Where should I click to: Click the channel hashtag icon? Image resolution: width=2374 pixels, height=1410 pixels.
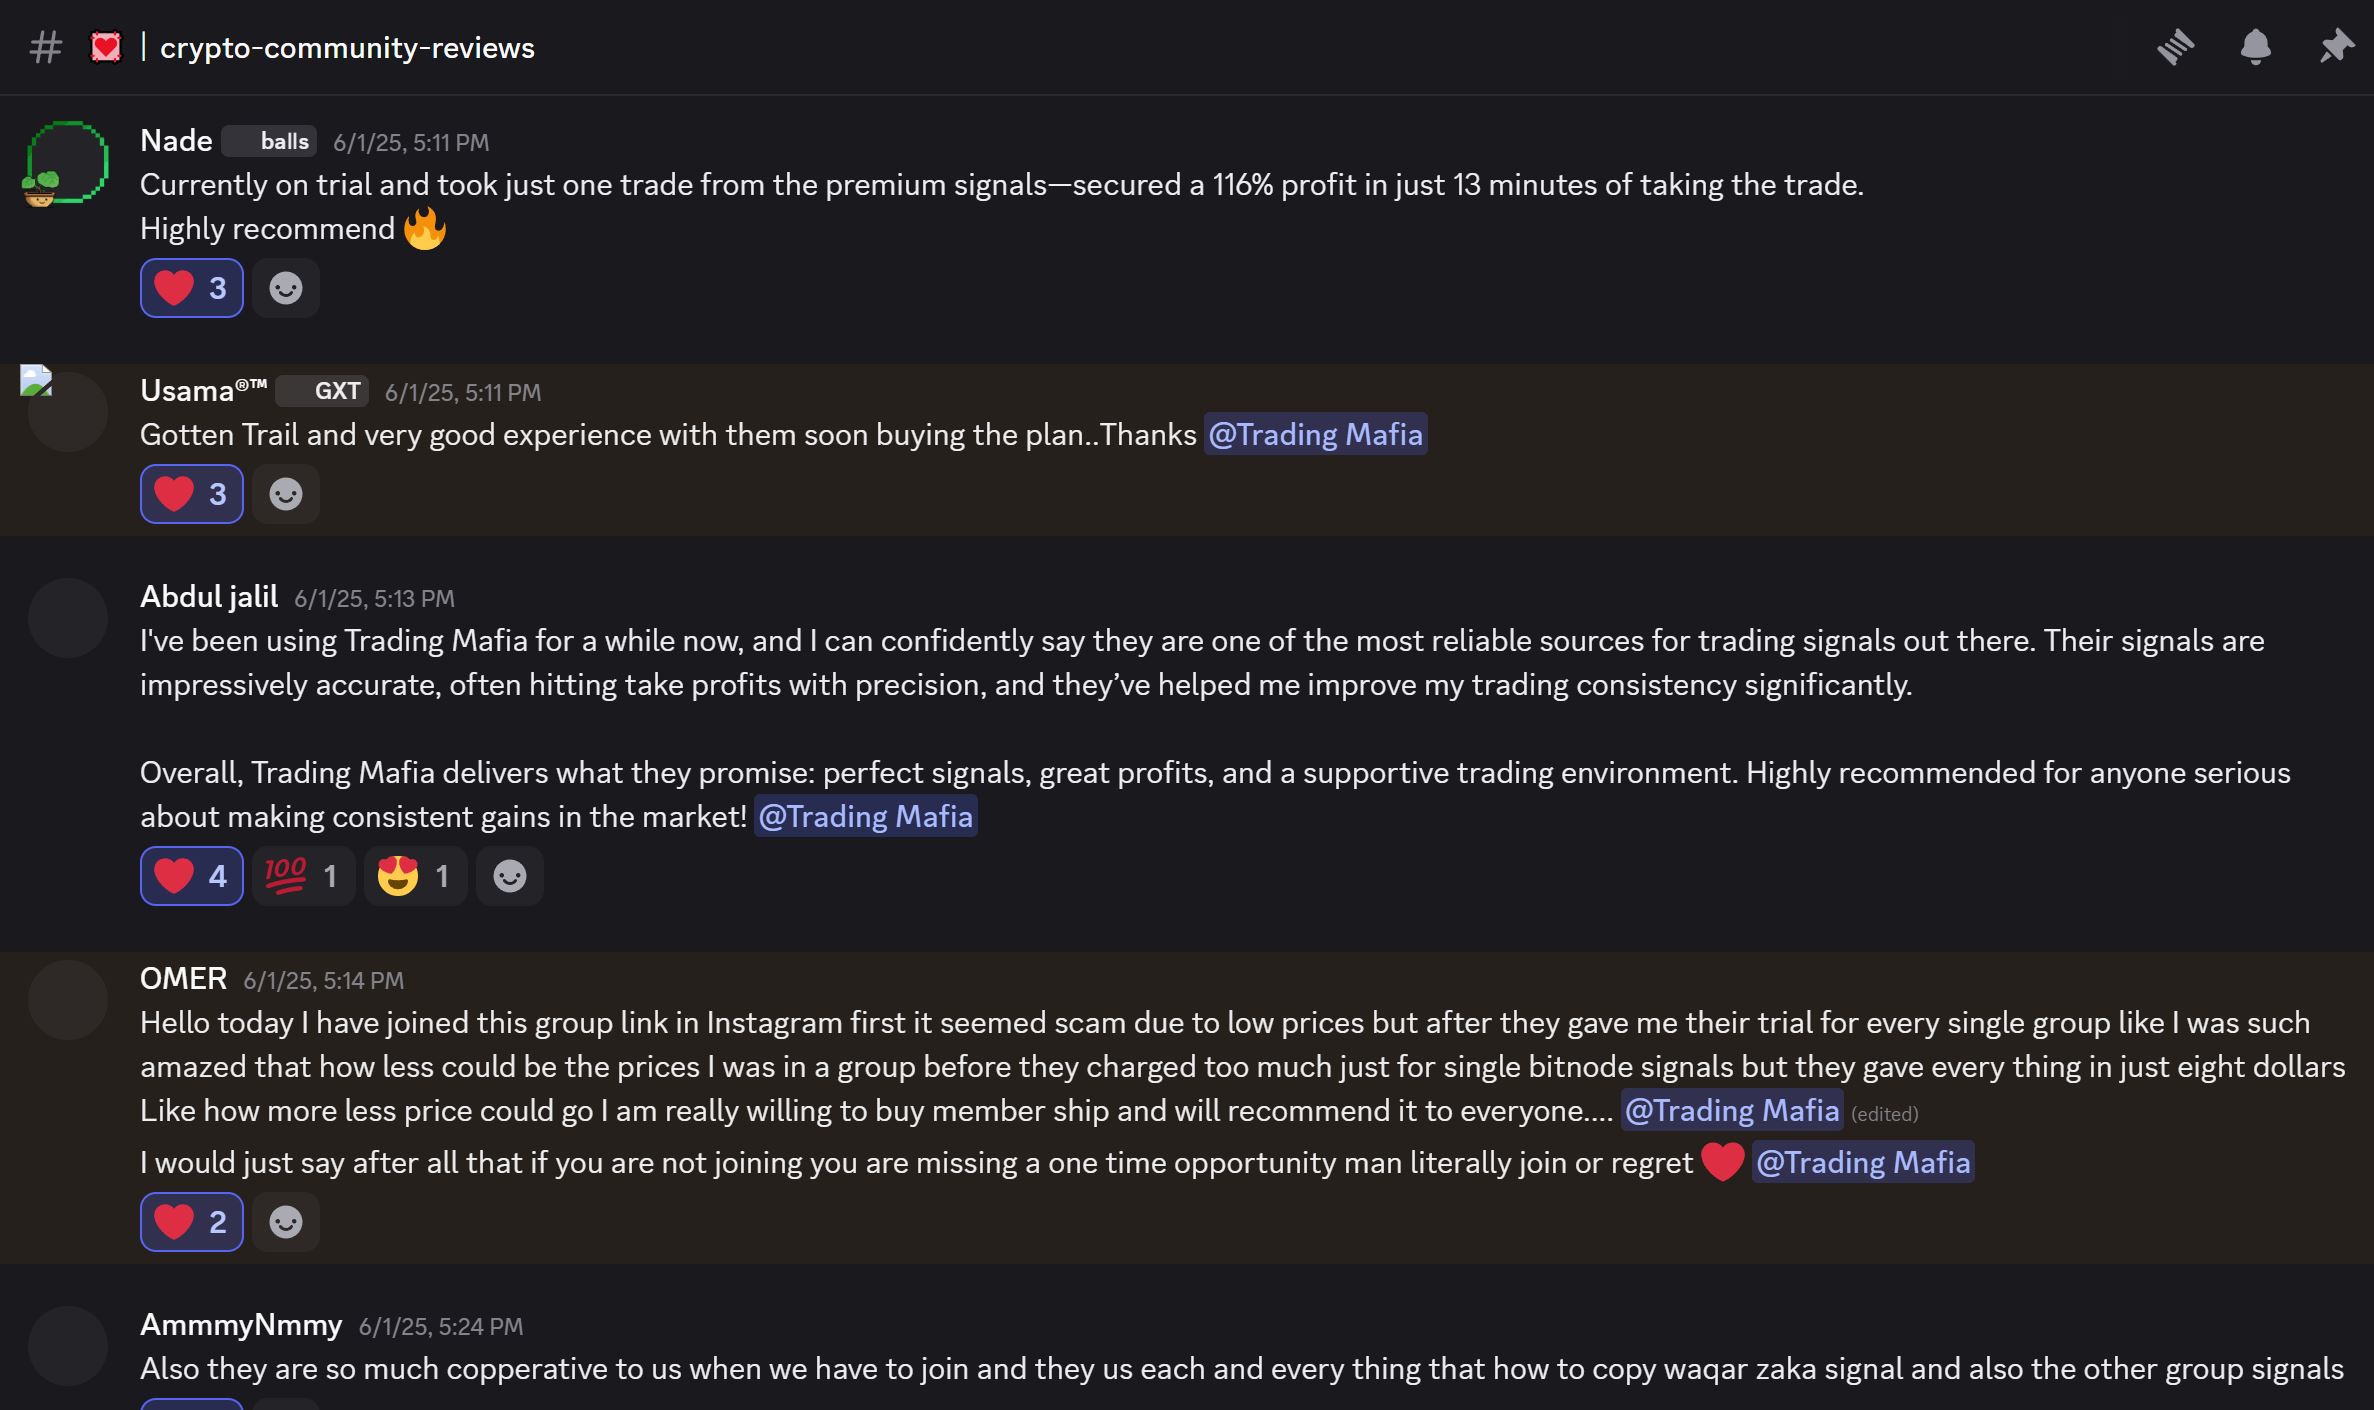coord(46,47)
